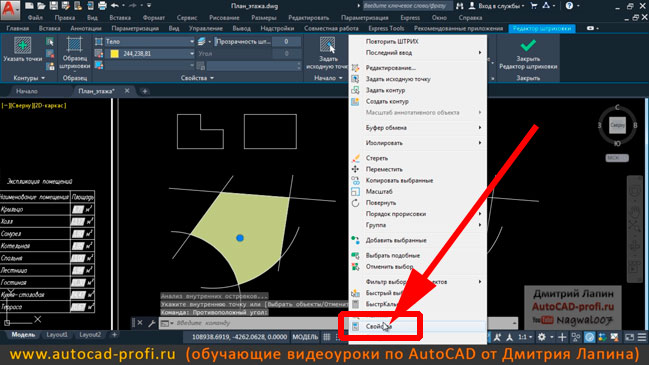Toggle МОДЕЛЬ space button in status bar
This screenshot has height=365, width=649.
point(305,337)
